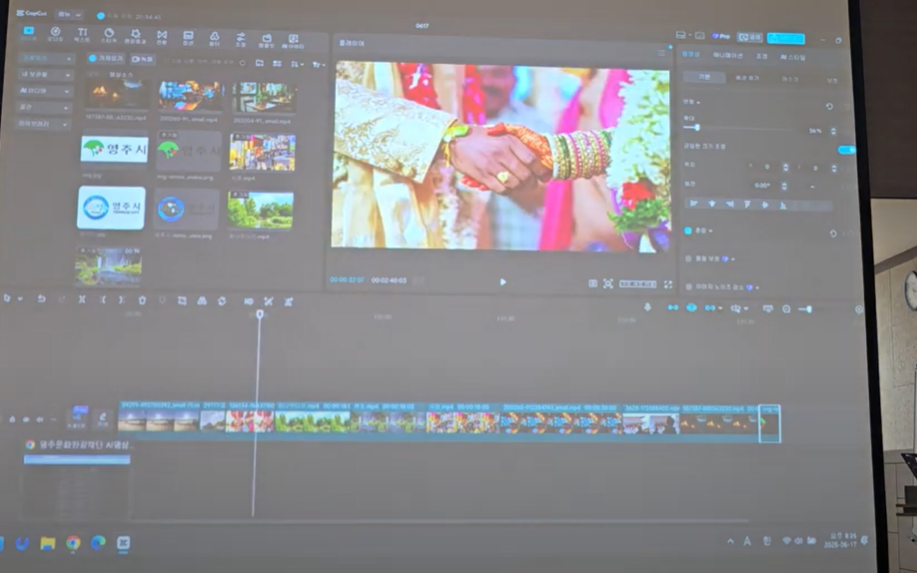Click the new folder icon in media panel
917x573 pixels.
click(x=260, y=63)
